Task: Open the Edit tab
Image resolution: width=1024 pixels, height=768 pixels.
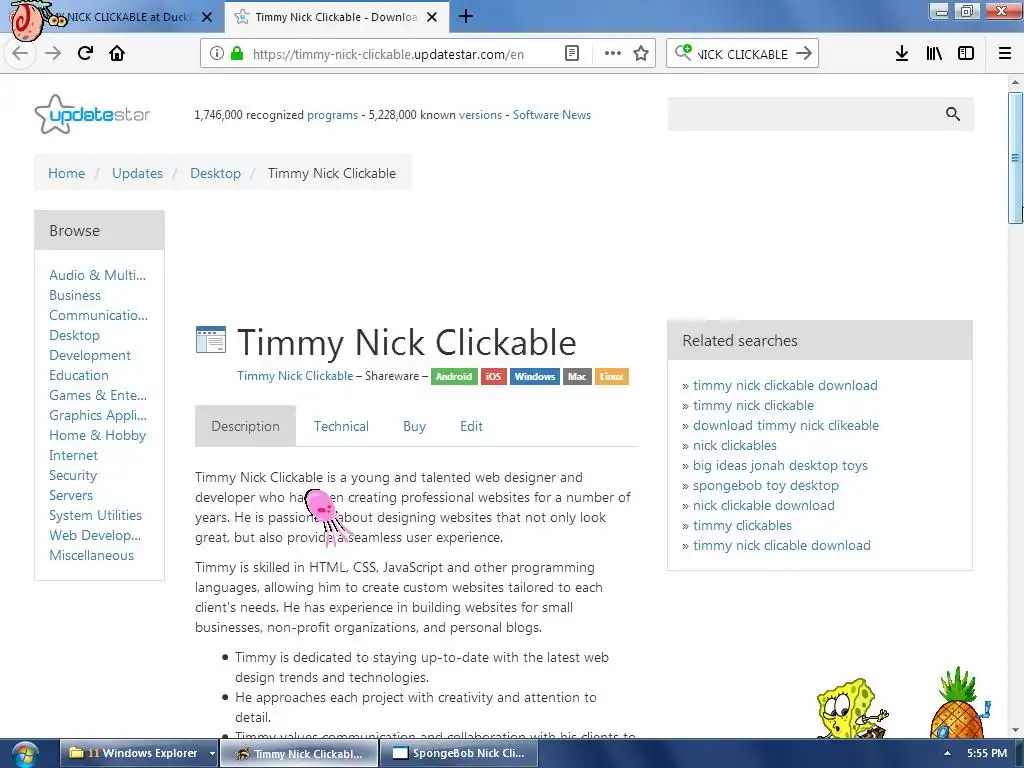Action: click(471, 426)
